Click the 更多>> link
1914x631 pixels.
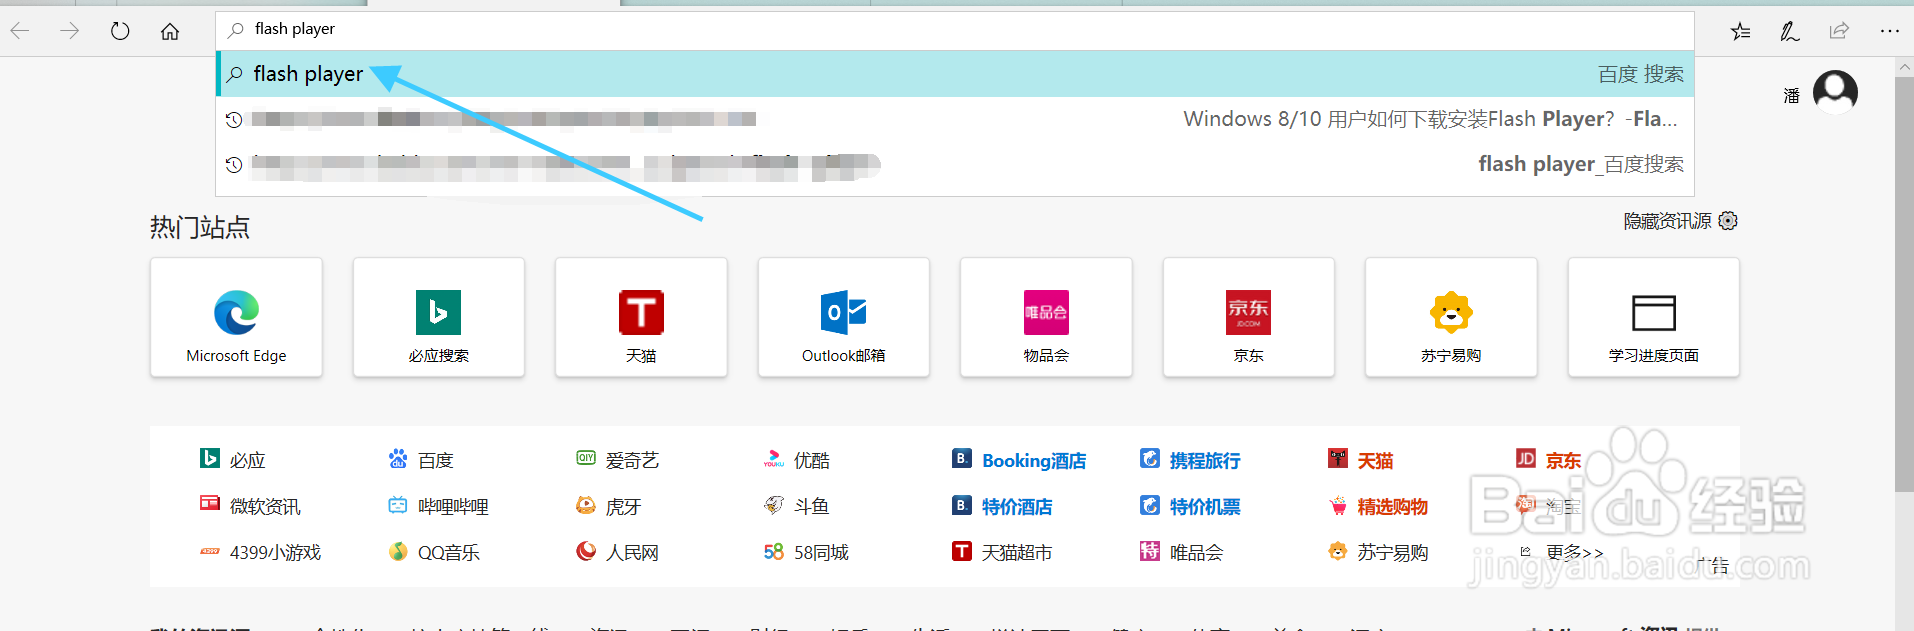click(1574, 552)
